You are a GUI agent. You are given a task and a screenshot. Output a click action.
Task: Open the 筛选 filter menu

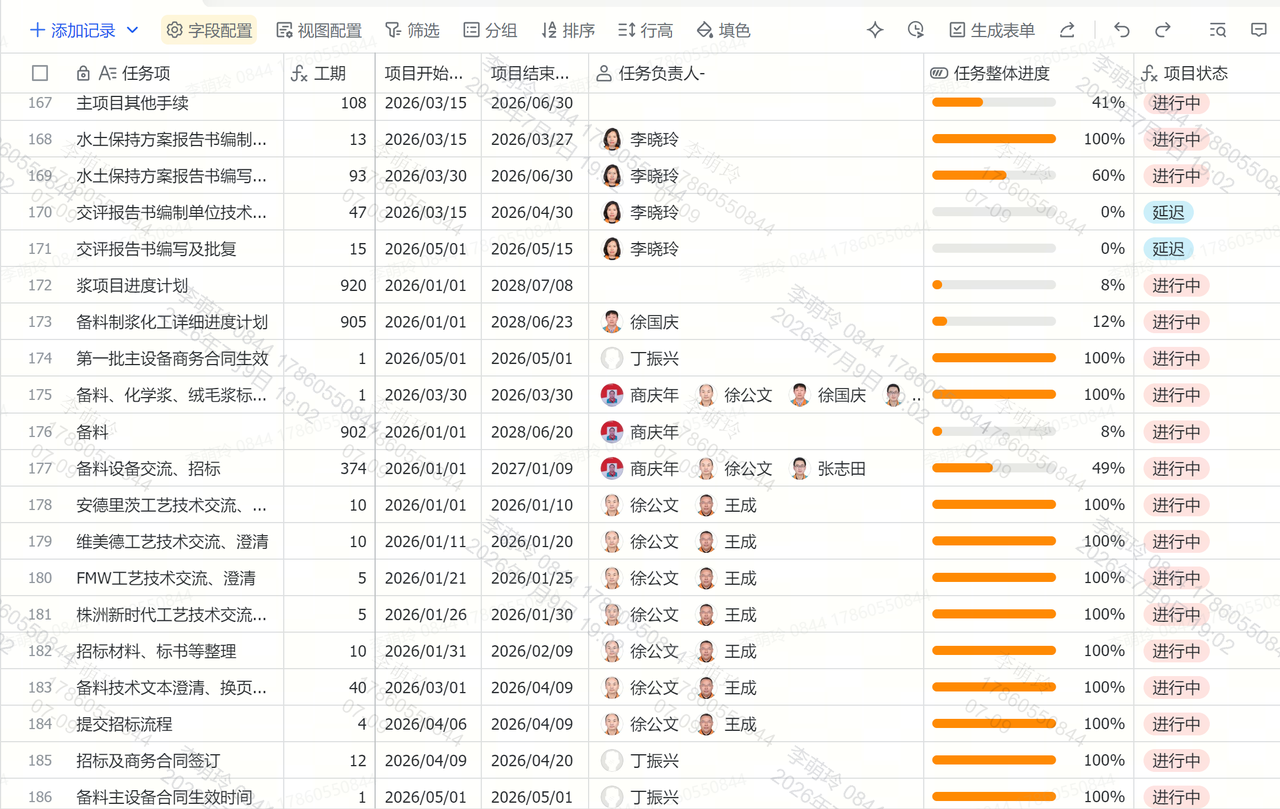pyautogui.click(x=412, y=30)
